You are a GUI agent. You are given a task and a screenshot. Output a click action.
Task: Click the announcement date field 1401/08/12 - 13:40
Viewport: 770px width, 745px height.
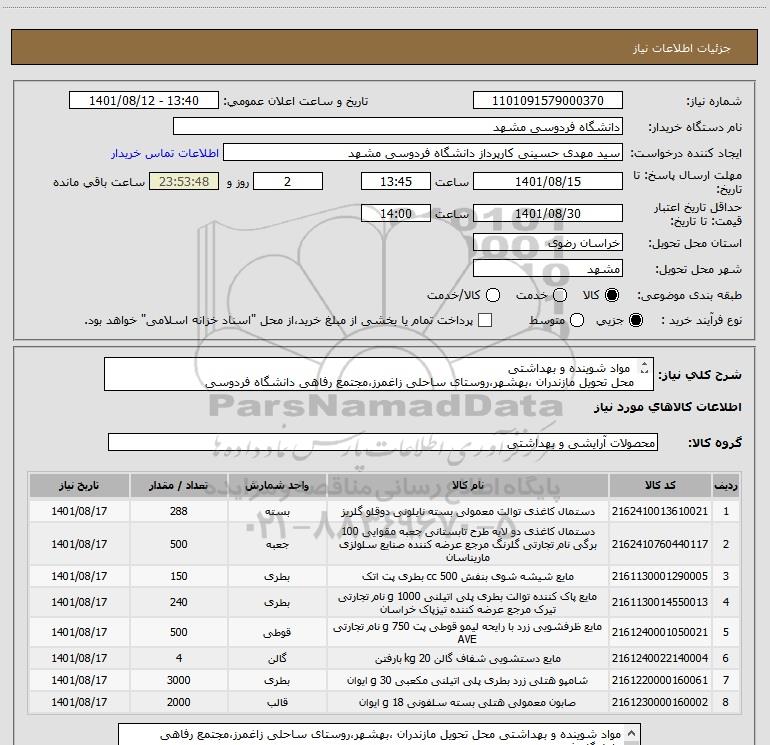pyautogui.click(x=144, y=101)
